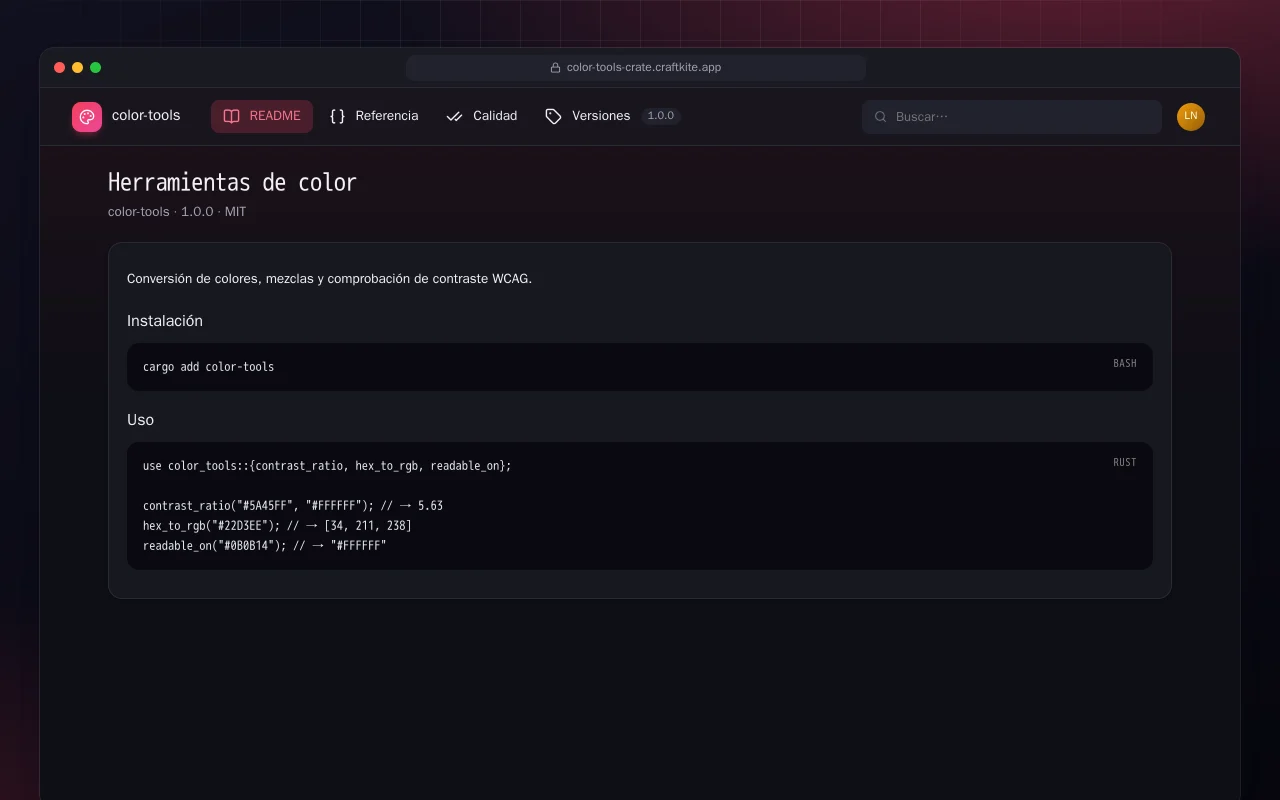Click the README book icon
This screenshot has height=800, width=1280.
pyautogui.click(x=231, y=116)
